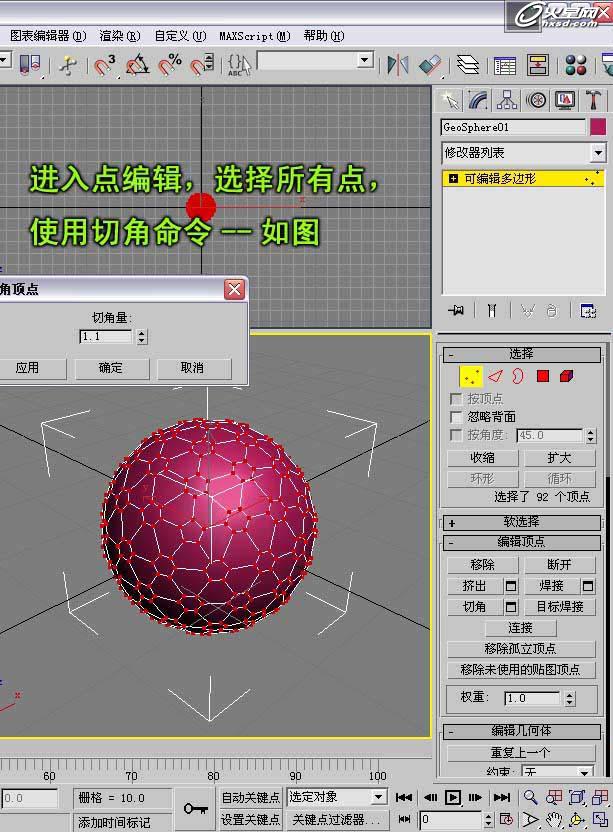Open the 修改器列表 dropdown
Screen dimensions: 613x832
(x=598, y=153)
